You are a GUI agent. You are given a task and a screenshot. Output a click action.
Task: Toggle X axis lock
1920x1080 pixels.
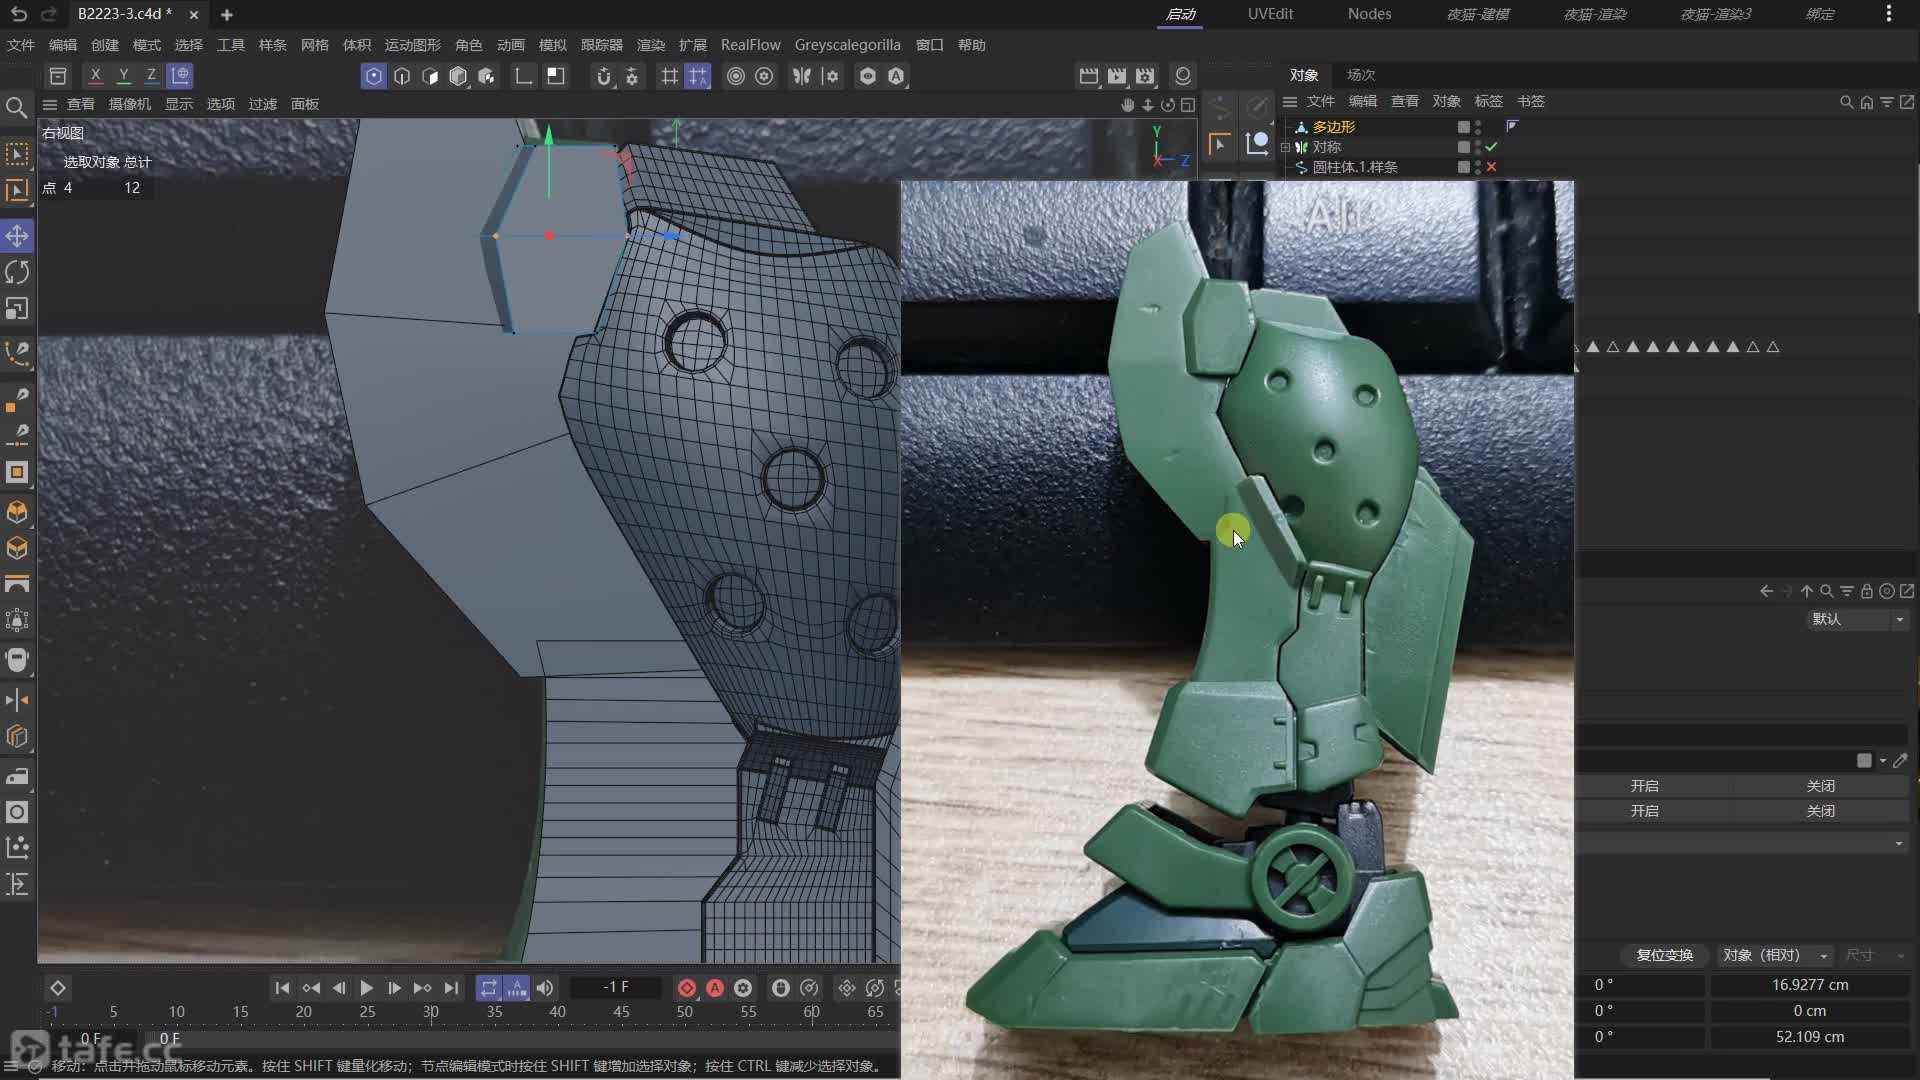pyautogui.click(x=95, y=75)
